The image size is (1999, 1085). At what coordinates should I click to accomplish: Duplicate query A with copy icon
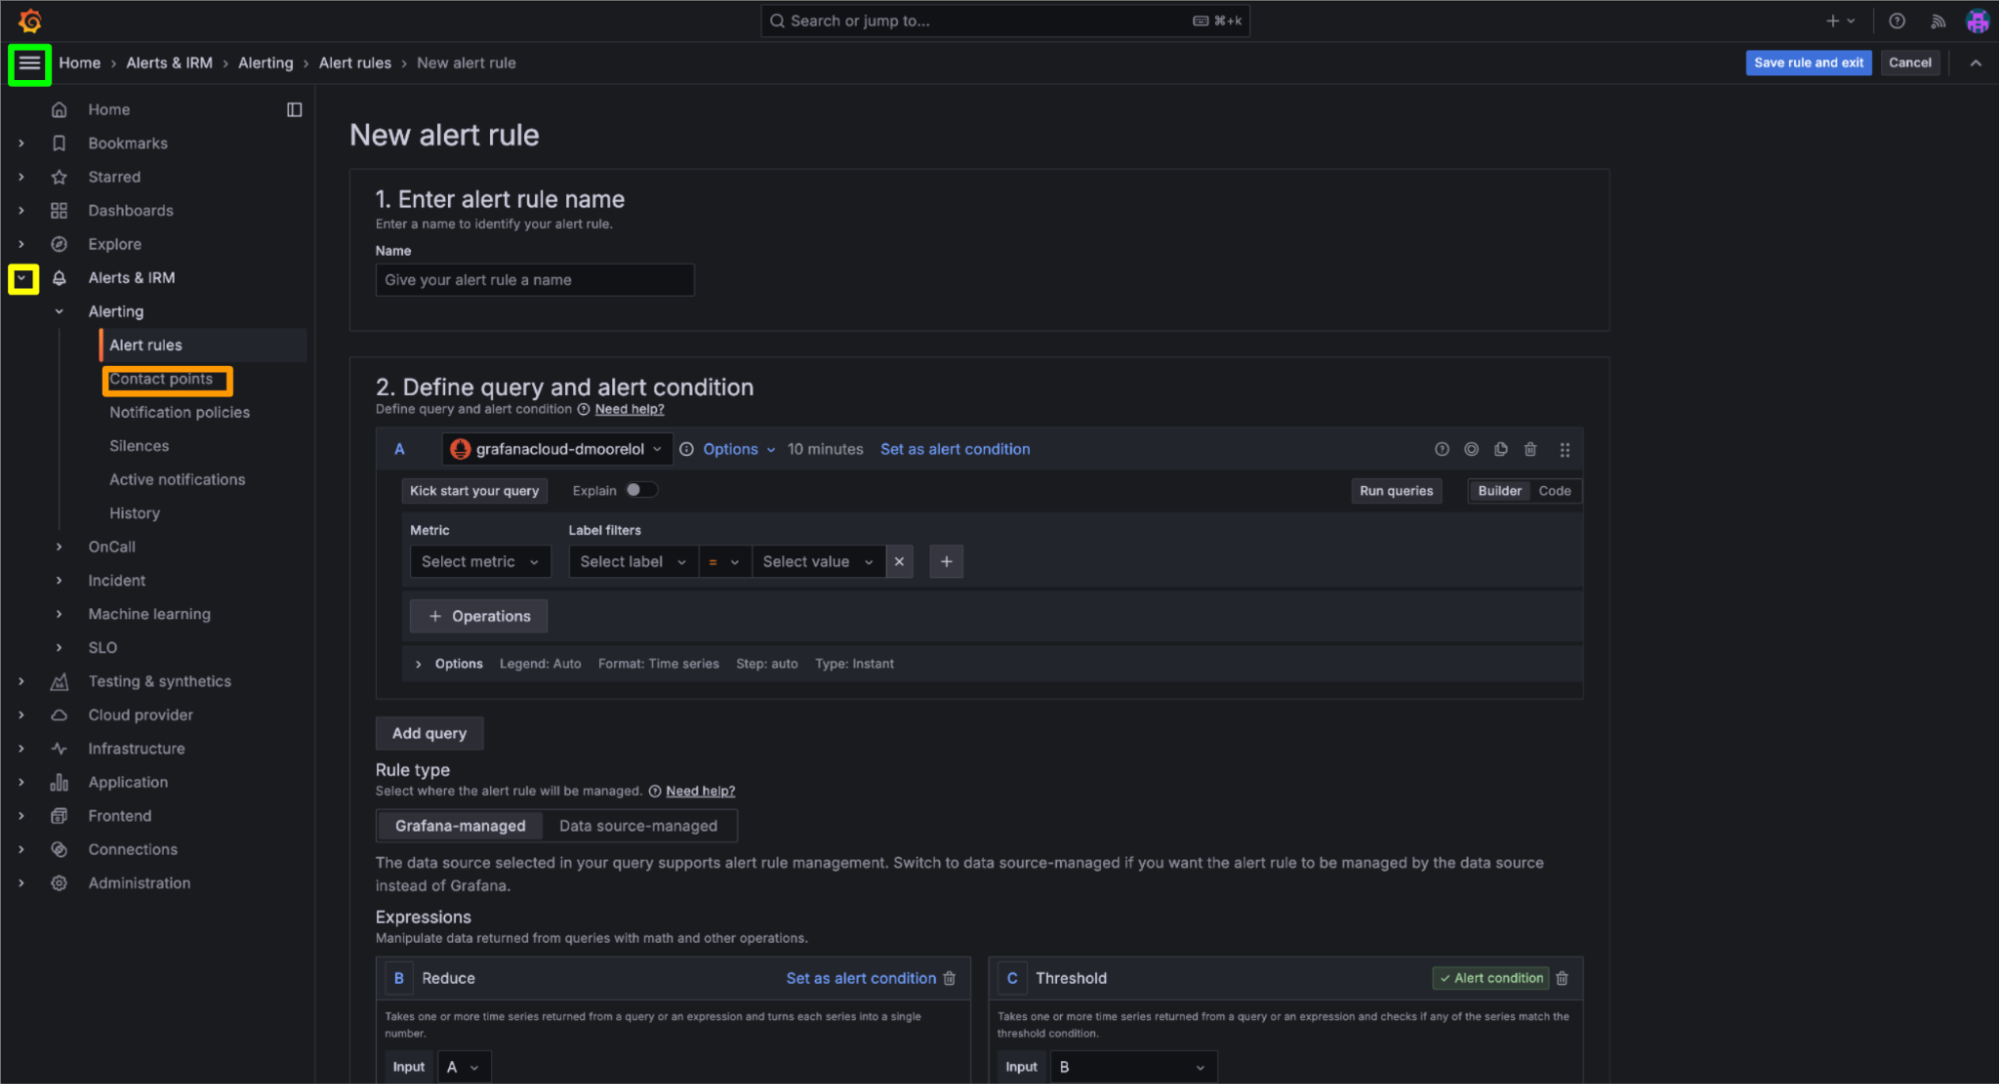1500,450
